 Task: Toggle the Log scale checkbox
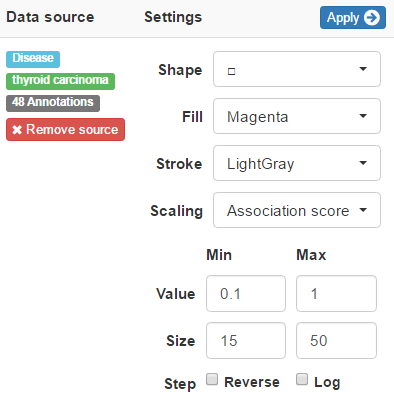click(x=302, y=379)
